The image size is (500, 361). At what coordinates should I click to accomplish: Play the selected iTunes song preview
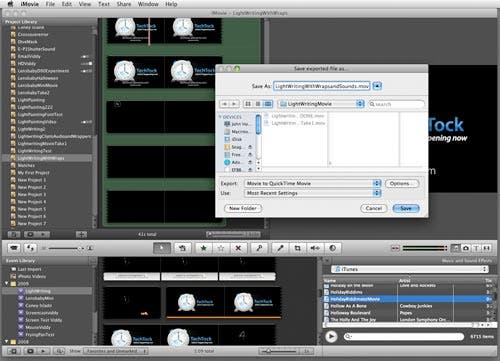click(331, 337)
